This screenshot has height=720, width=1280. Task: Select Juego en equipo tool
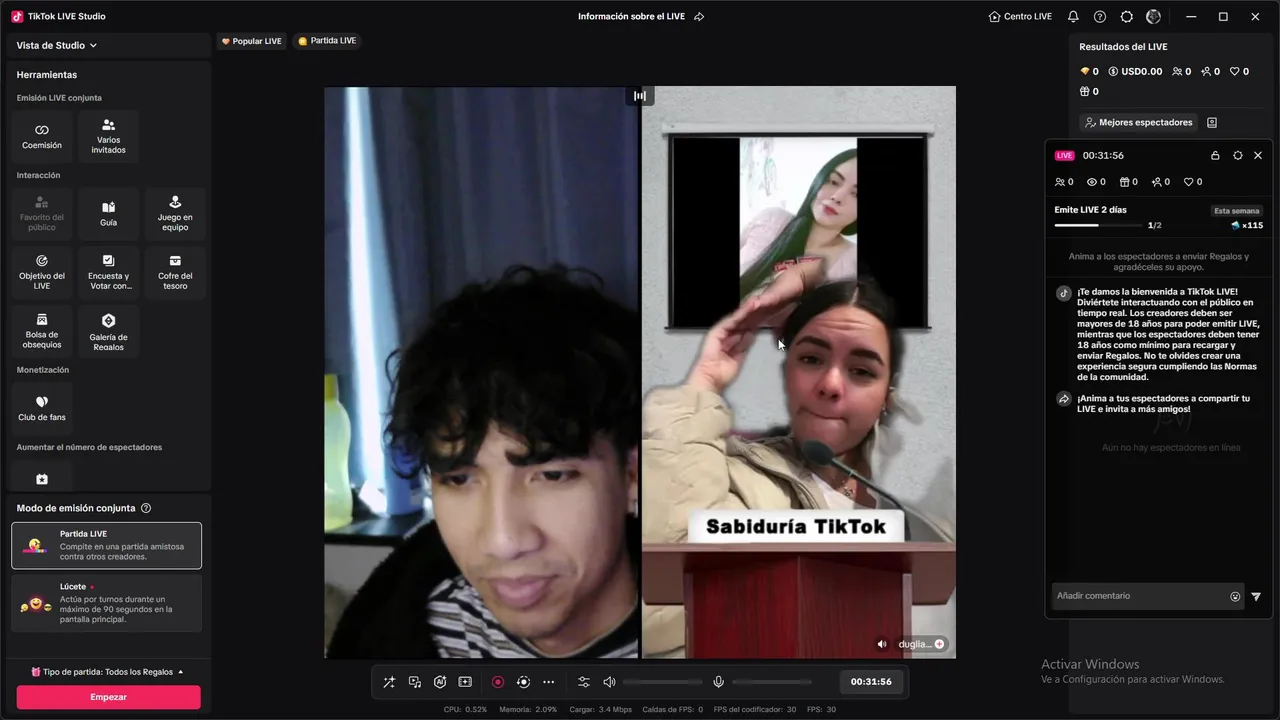175,214
